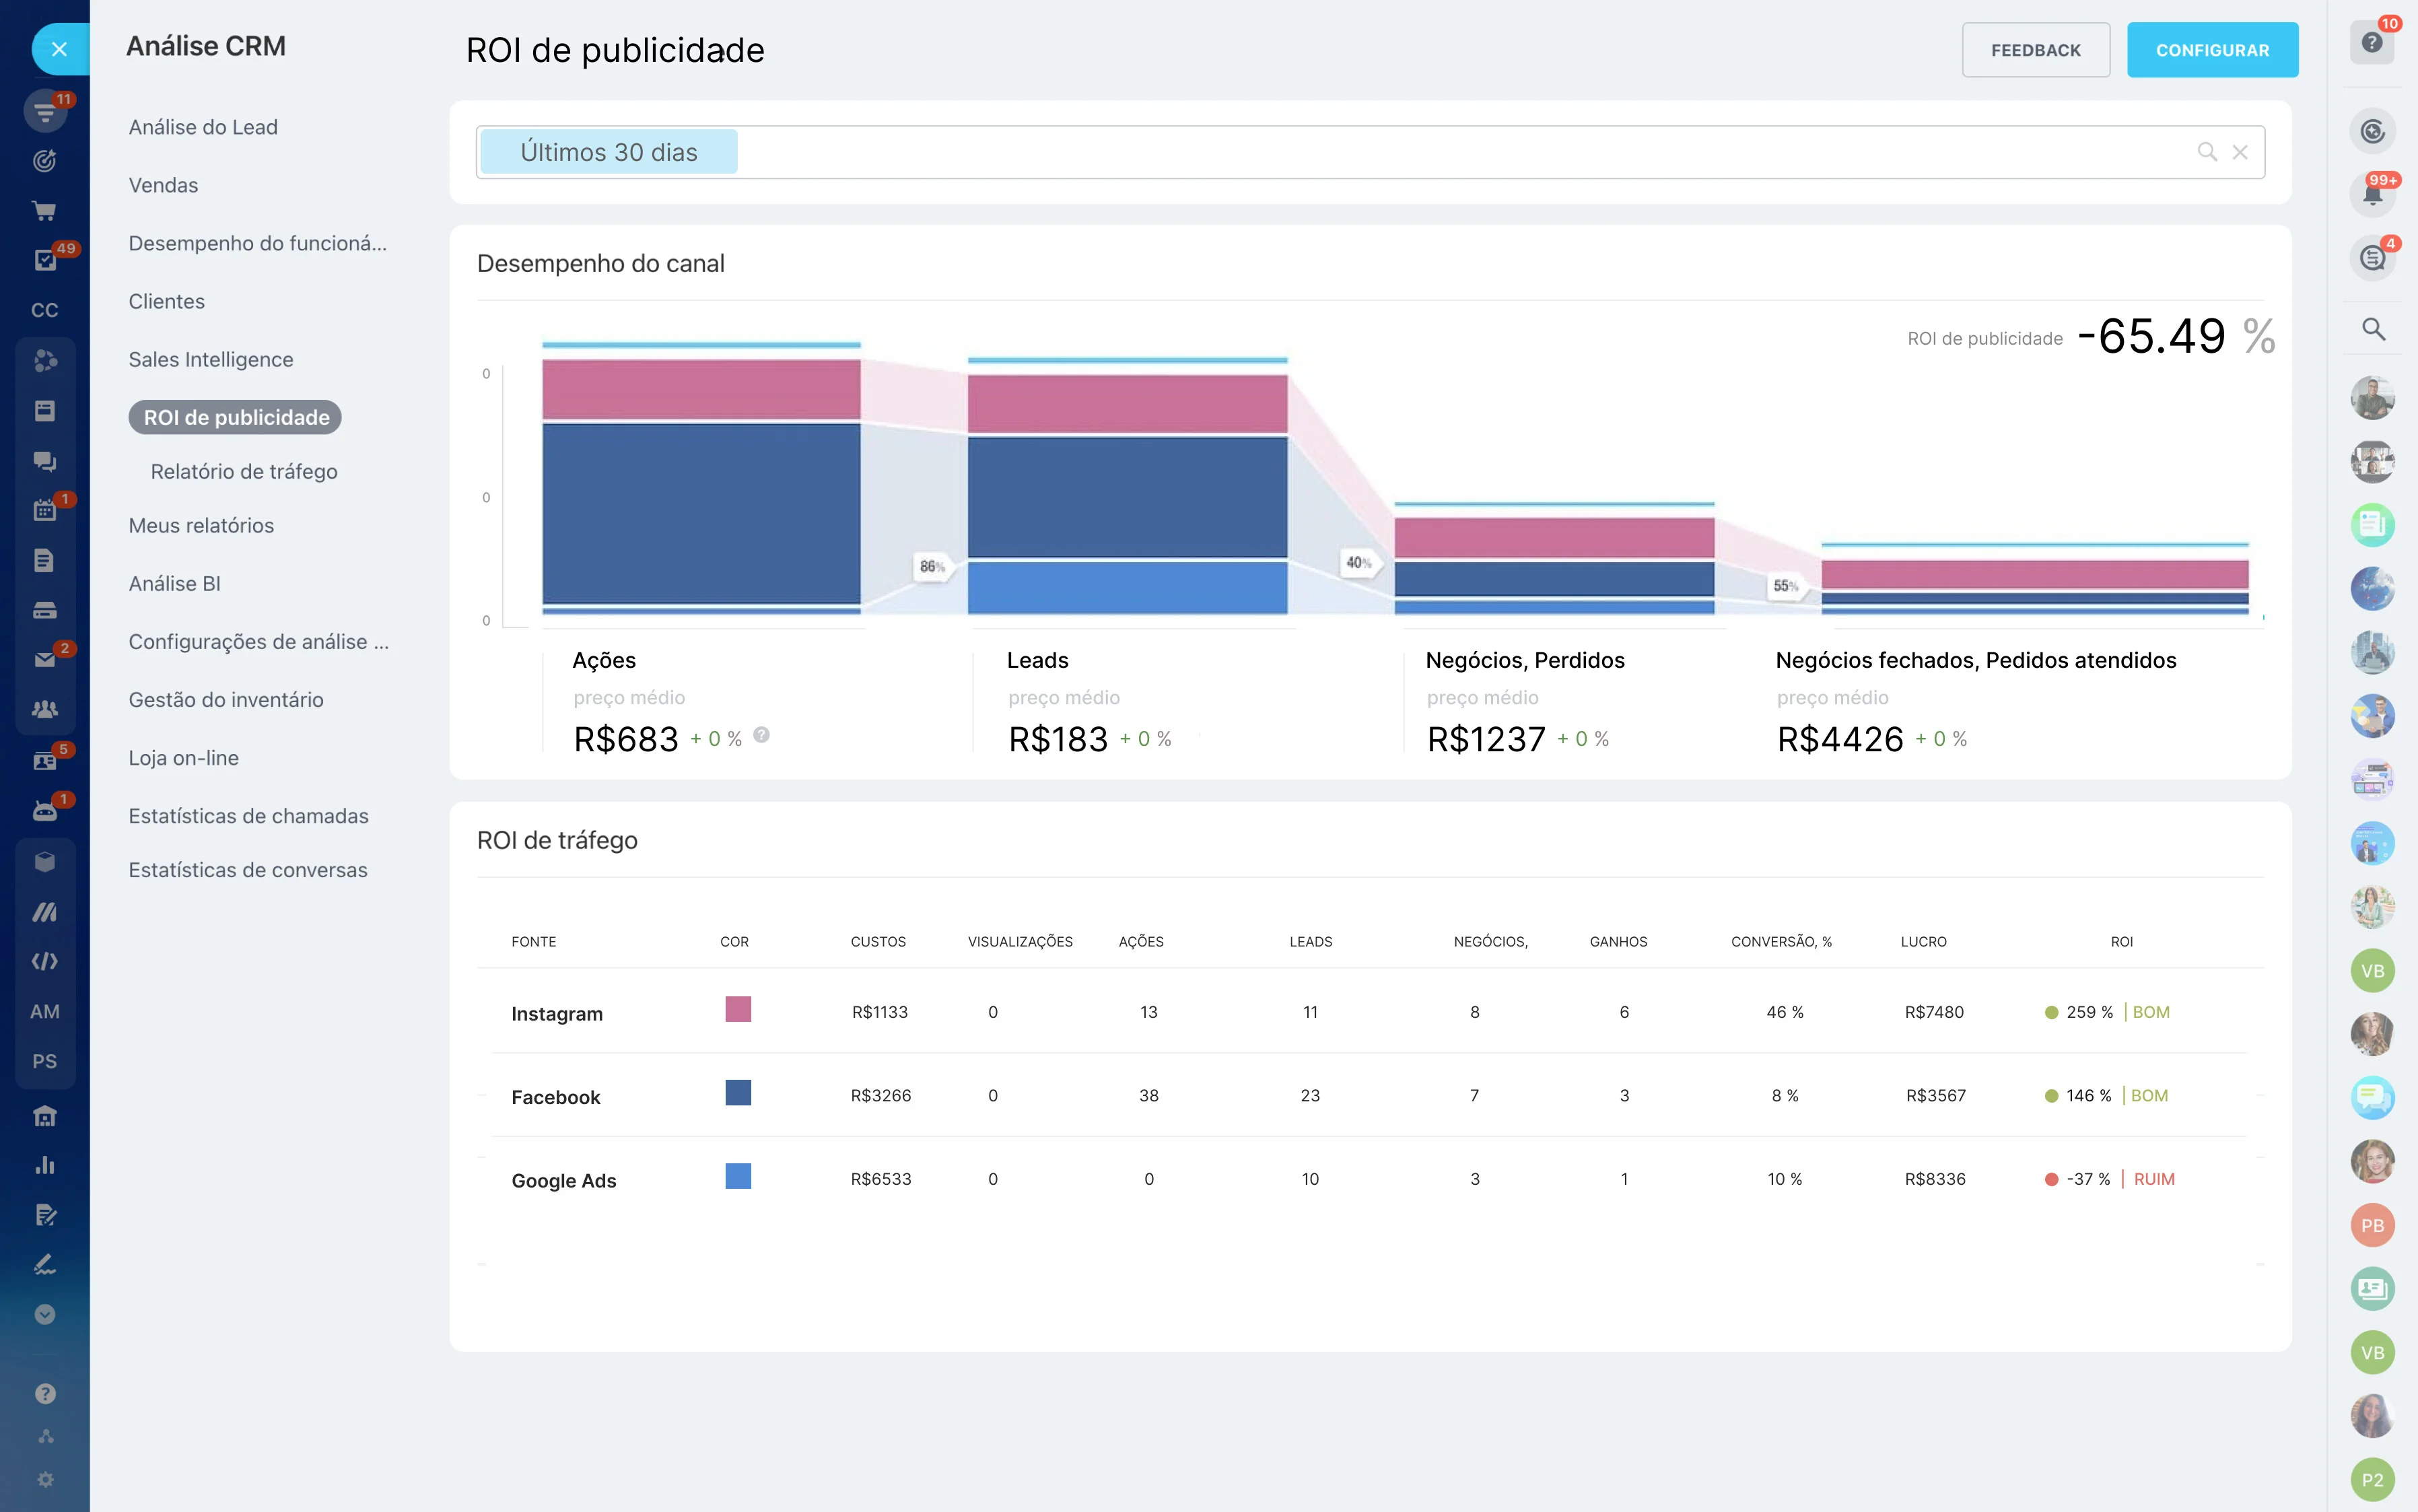Open the calendar icon in left sidebar
This screenshot has height=1512, width=2418.
pos(44,510)
